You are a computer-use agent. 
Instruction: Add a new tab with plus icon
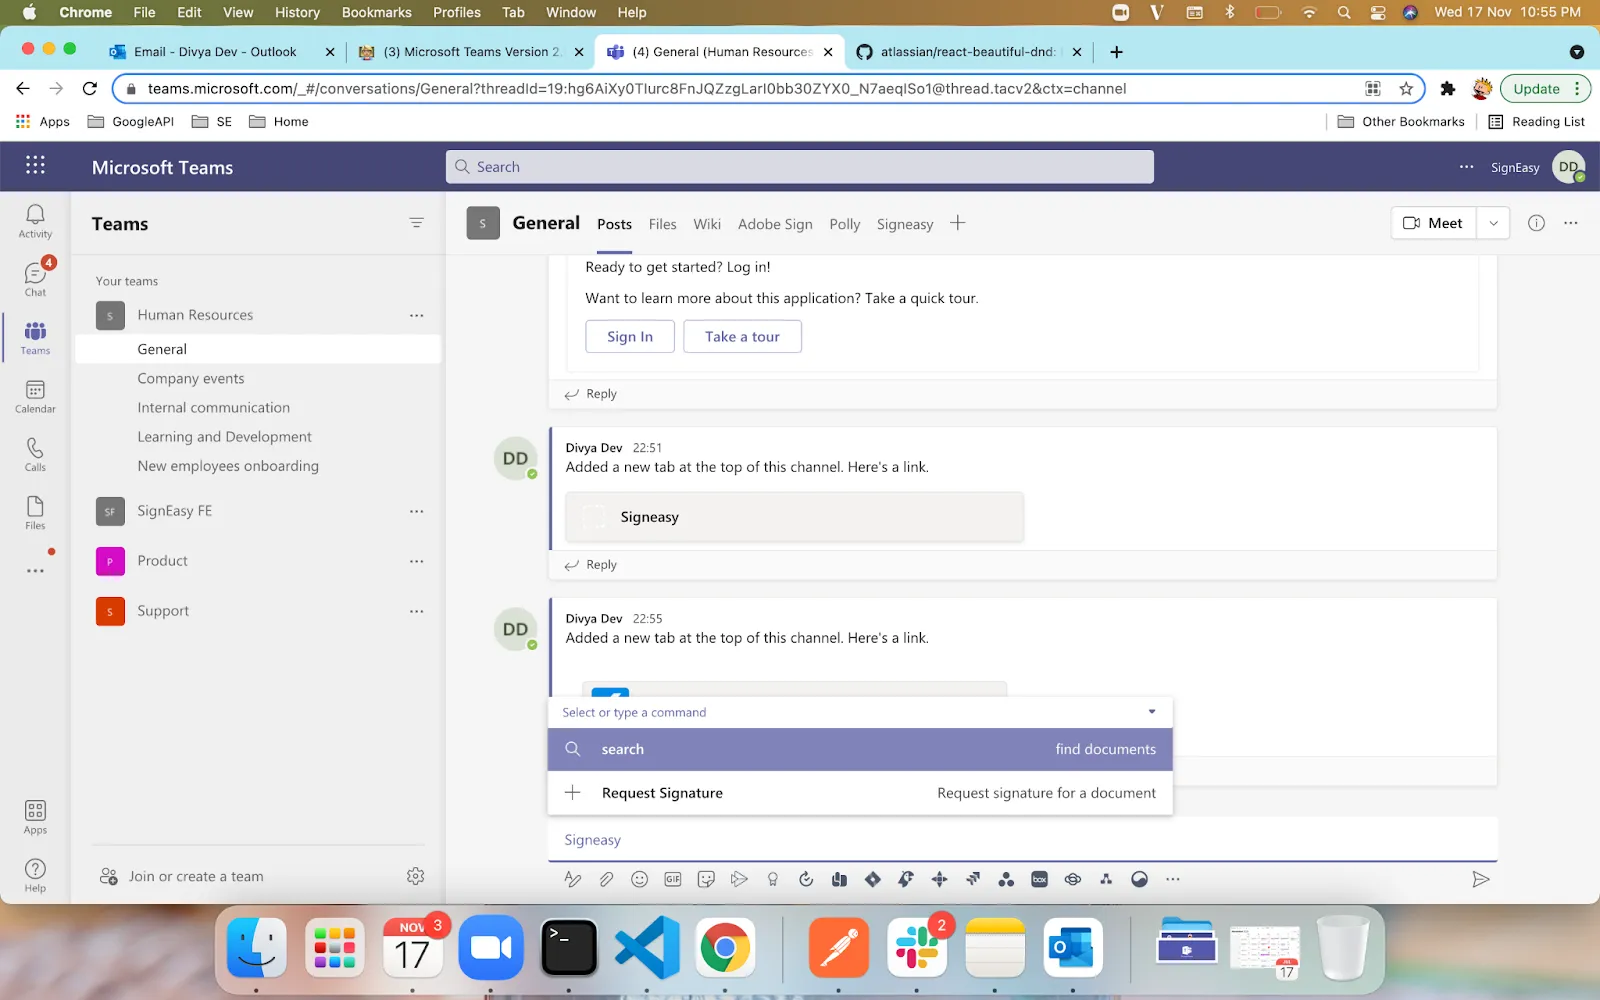(957, 223)
